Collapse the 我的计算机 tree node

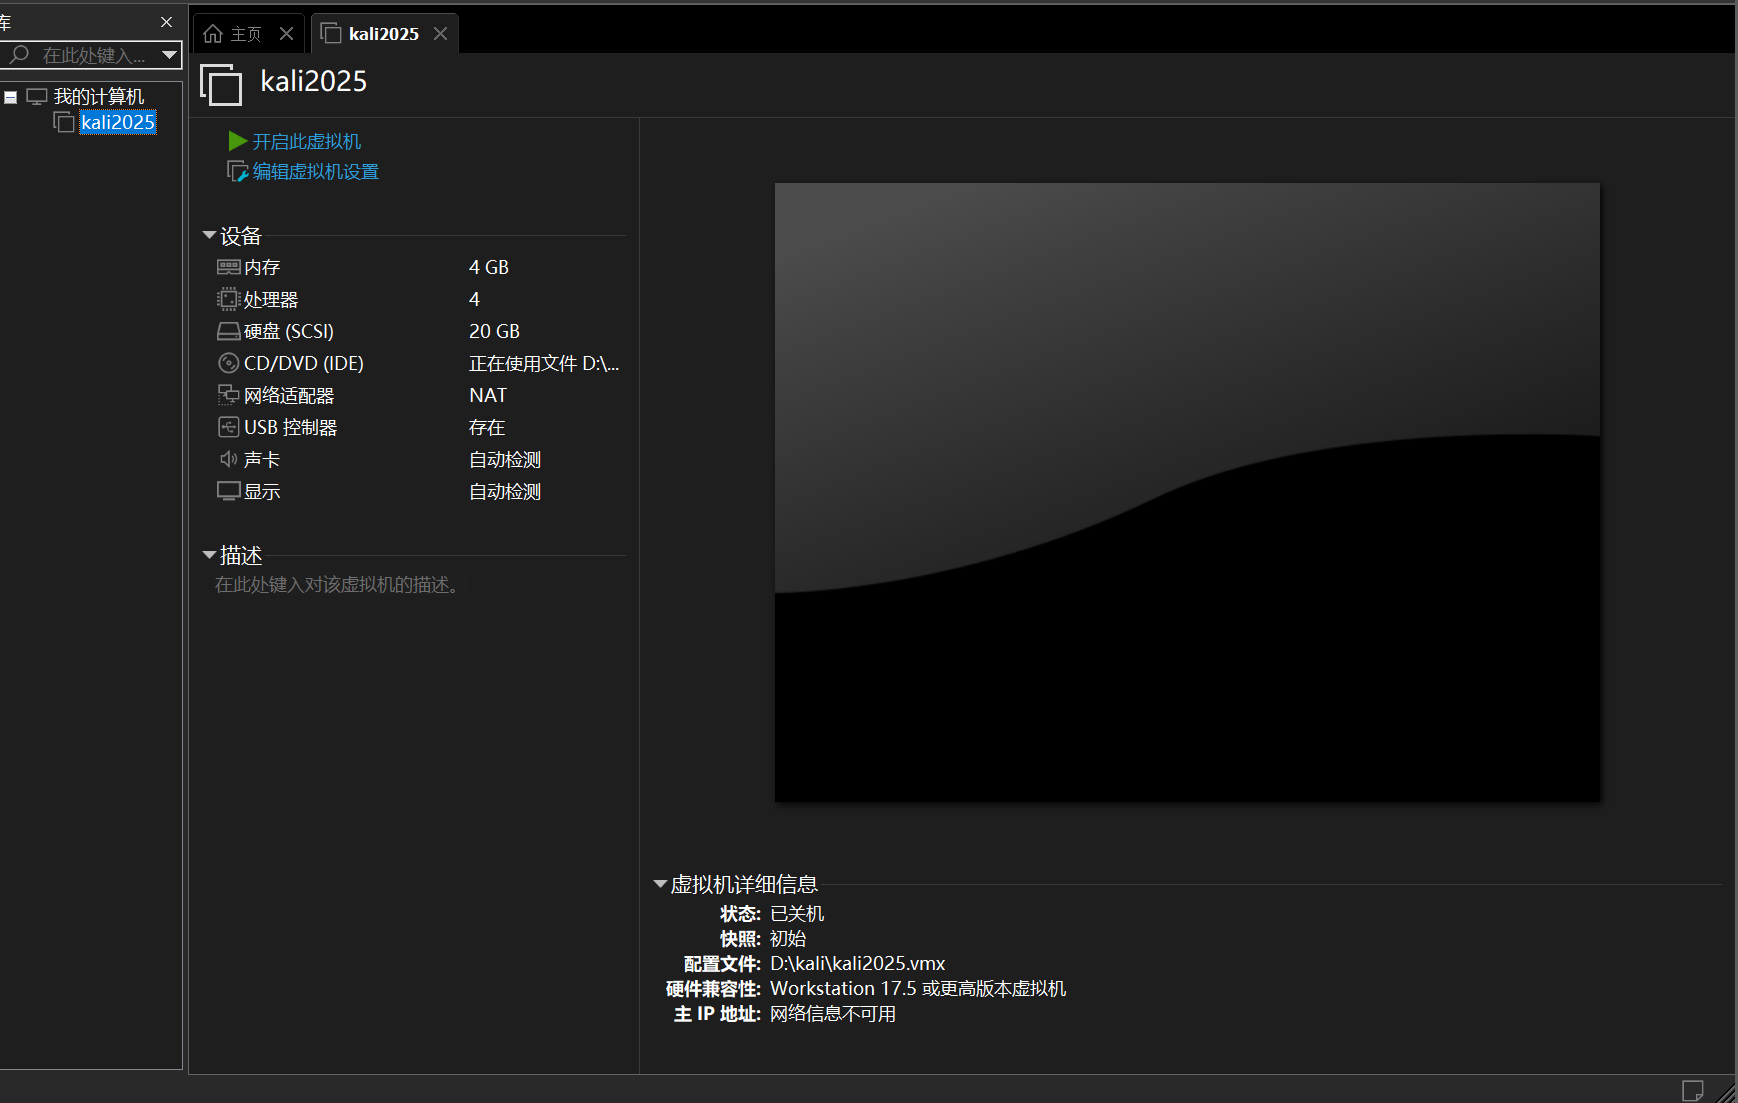(11, 97)
